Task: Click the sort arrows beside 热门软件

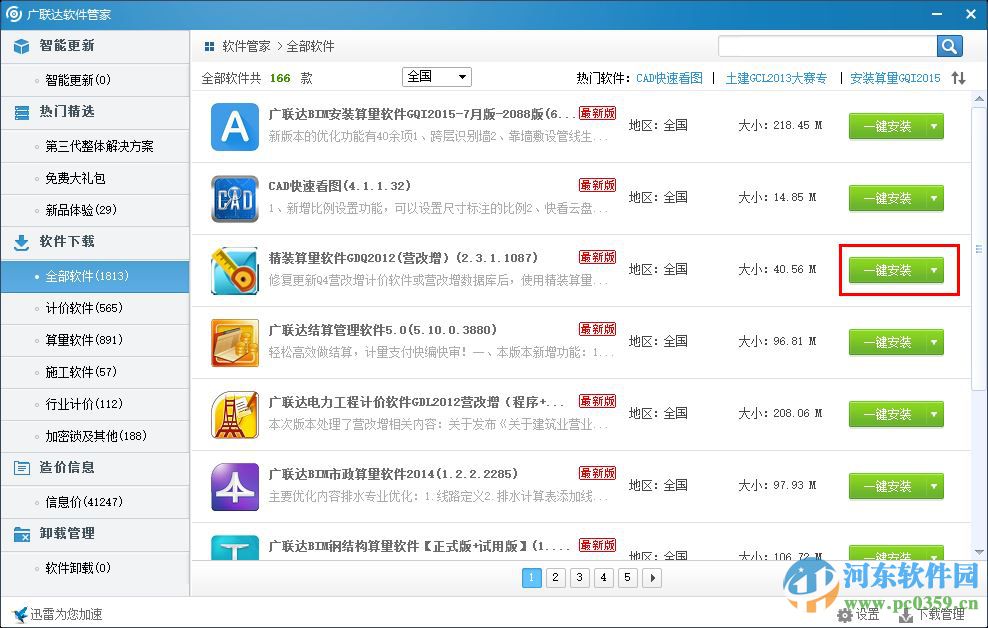Action: pyautogui.click(x=957, y=77)
